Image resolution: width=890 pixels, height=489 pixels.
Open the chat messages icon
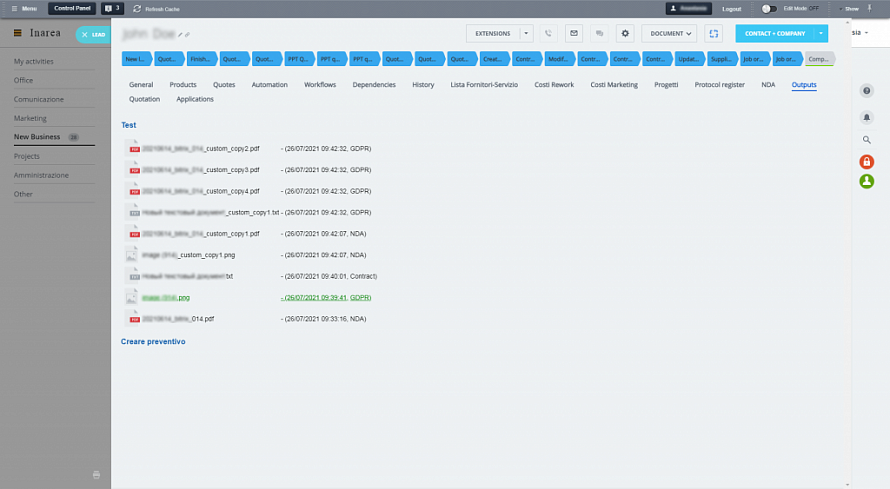tap(599, 33)
